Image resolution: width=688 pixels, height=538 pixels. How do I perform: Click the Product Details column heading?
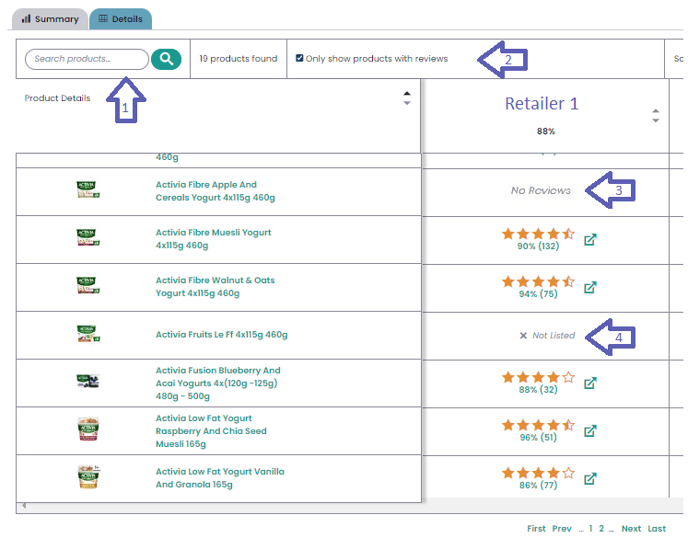57,98
